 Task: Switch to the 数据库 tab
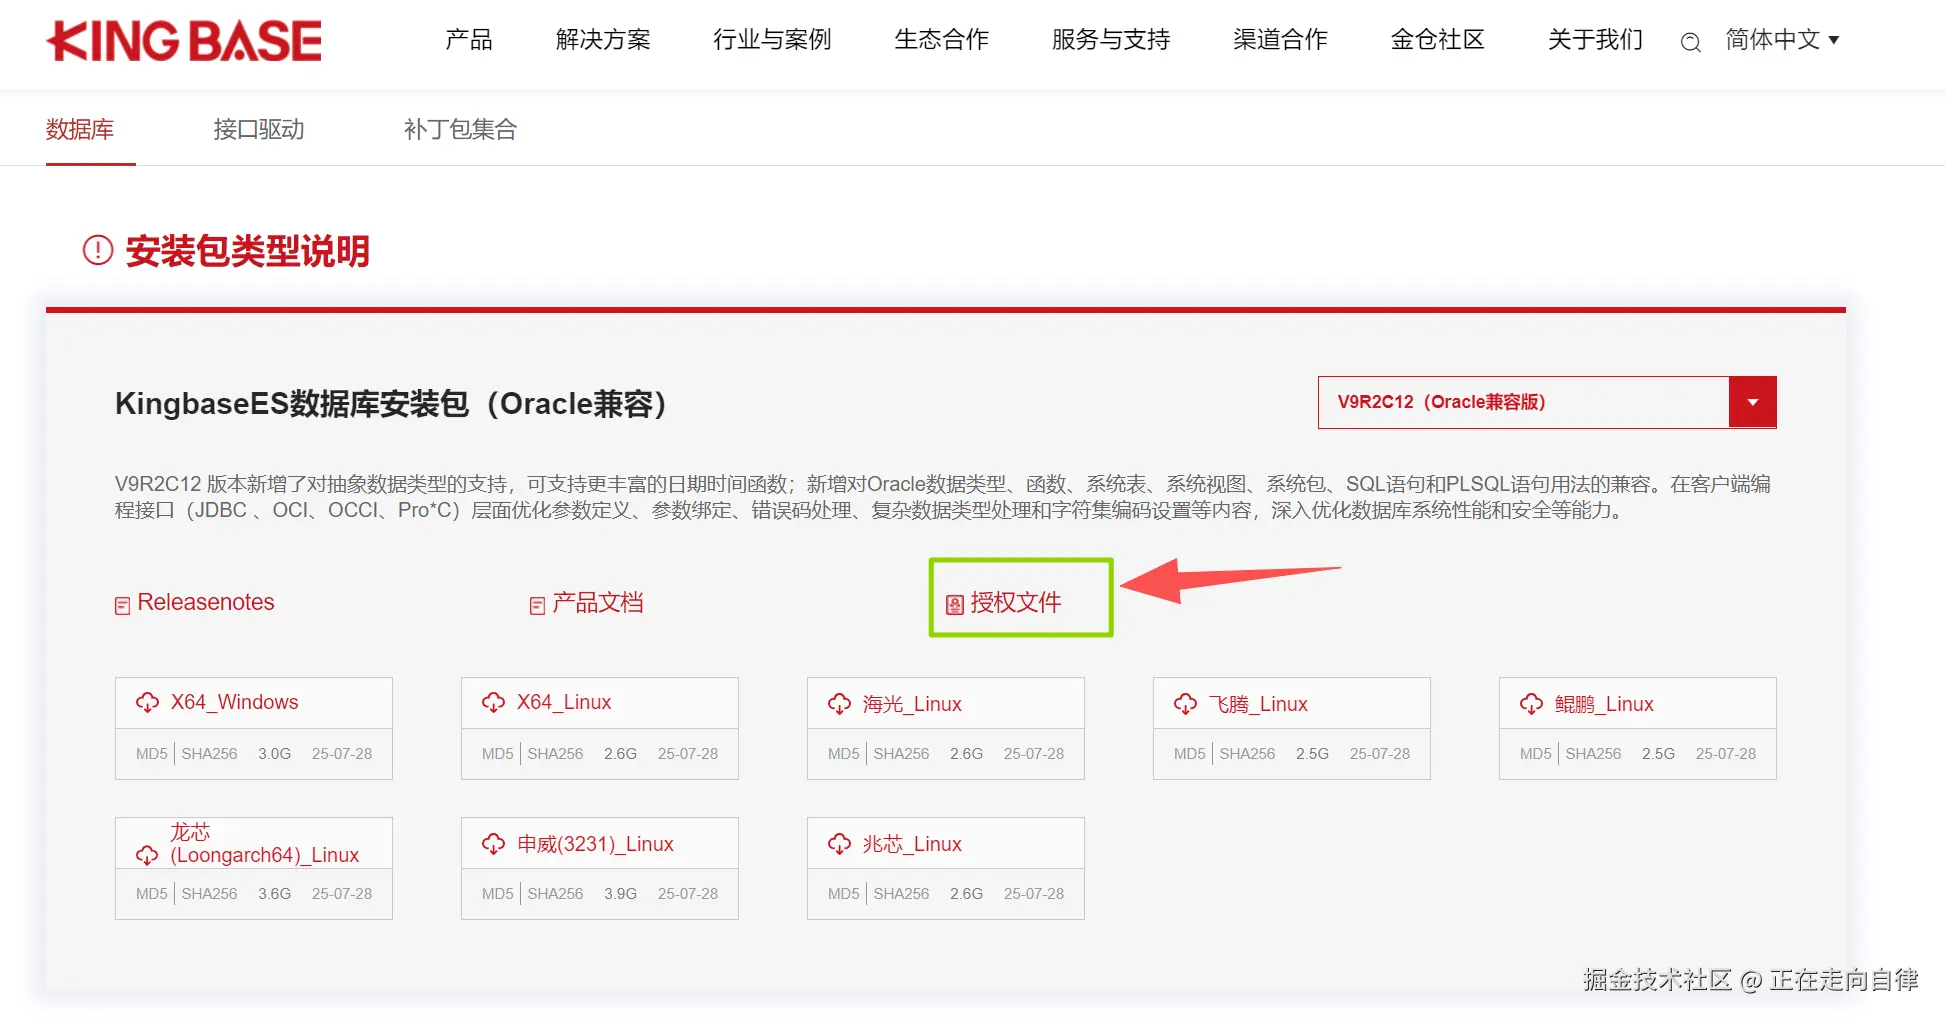coord(80,129)
